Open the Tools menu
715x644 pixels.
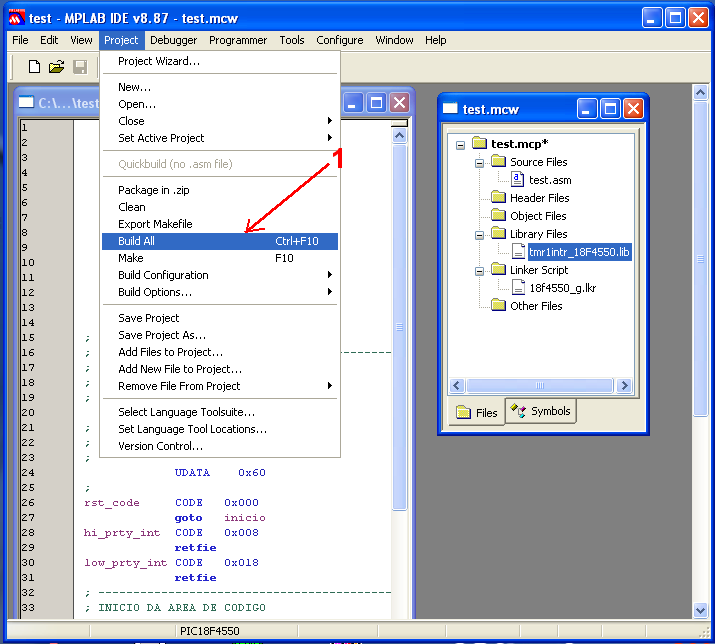[292, 40]
